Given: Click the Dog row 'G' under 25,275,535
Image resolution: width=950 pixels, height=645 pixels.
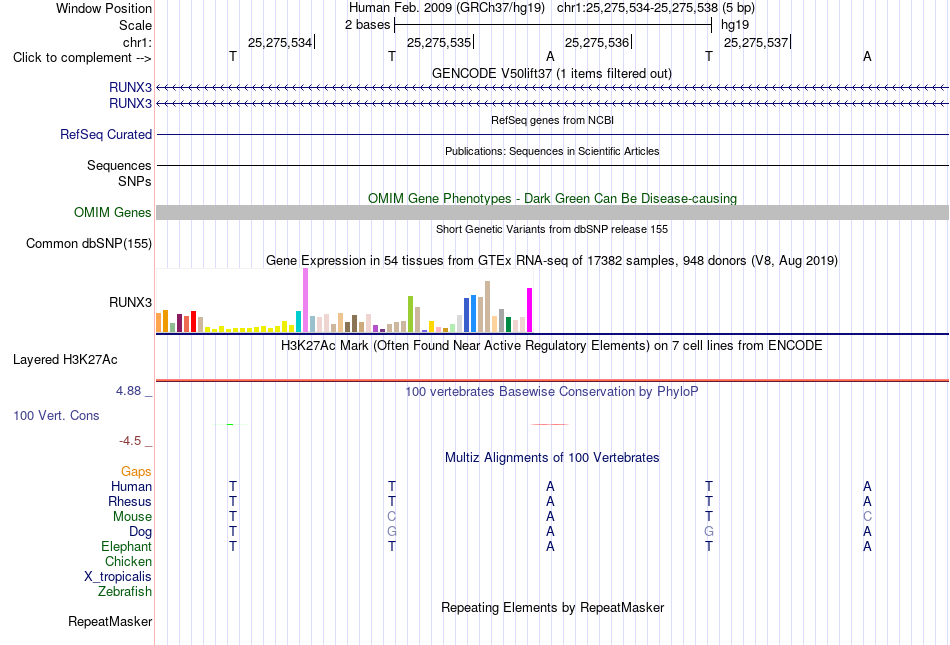Looking at the screenshot, I should [x=391, y=532].
